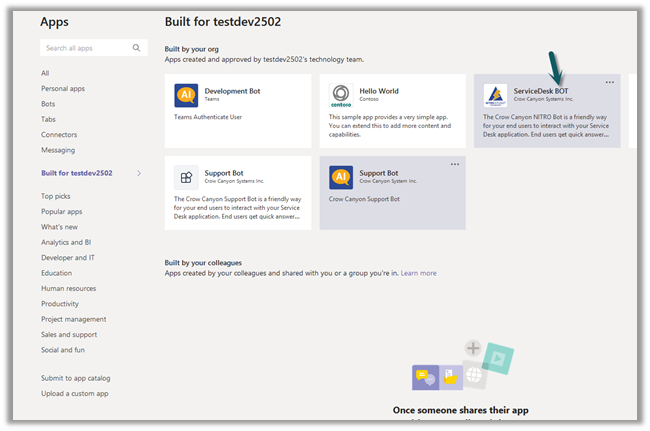This screenshot has height=431, width=650.
Task: Click the Hello World Contoso icon
Action: coord(341,95)
